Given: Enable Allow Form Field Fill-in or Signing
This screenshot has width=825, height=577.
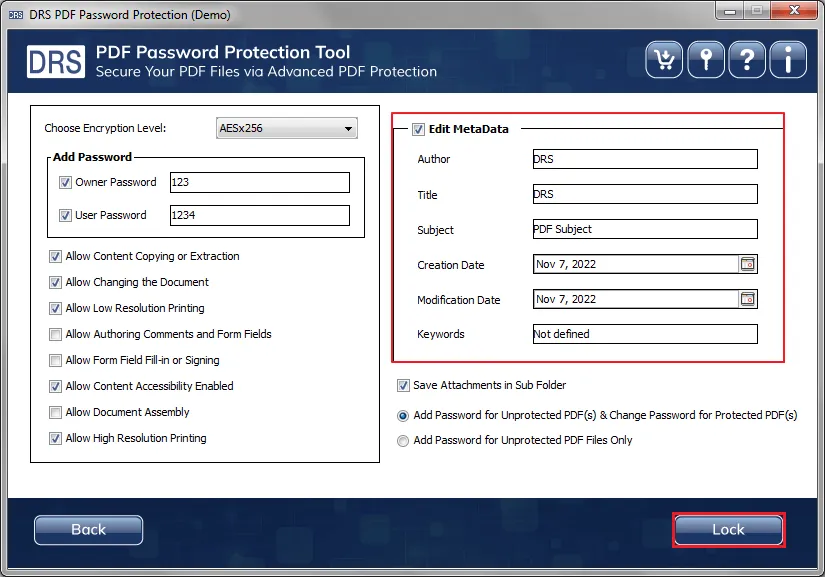Looking at the screenshot, I should coord(55,360).
